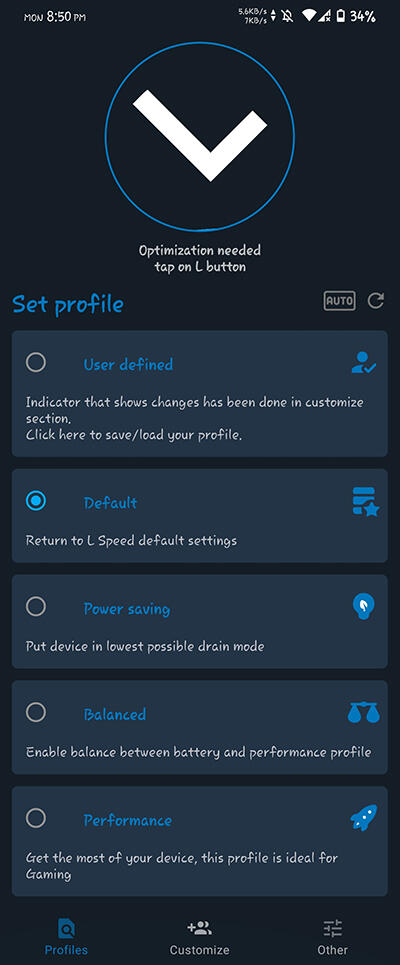Viewport: 400px width, 965px height.
Task: Tap the Performance rocket icon
Action: click(364, 818)
